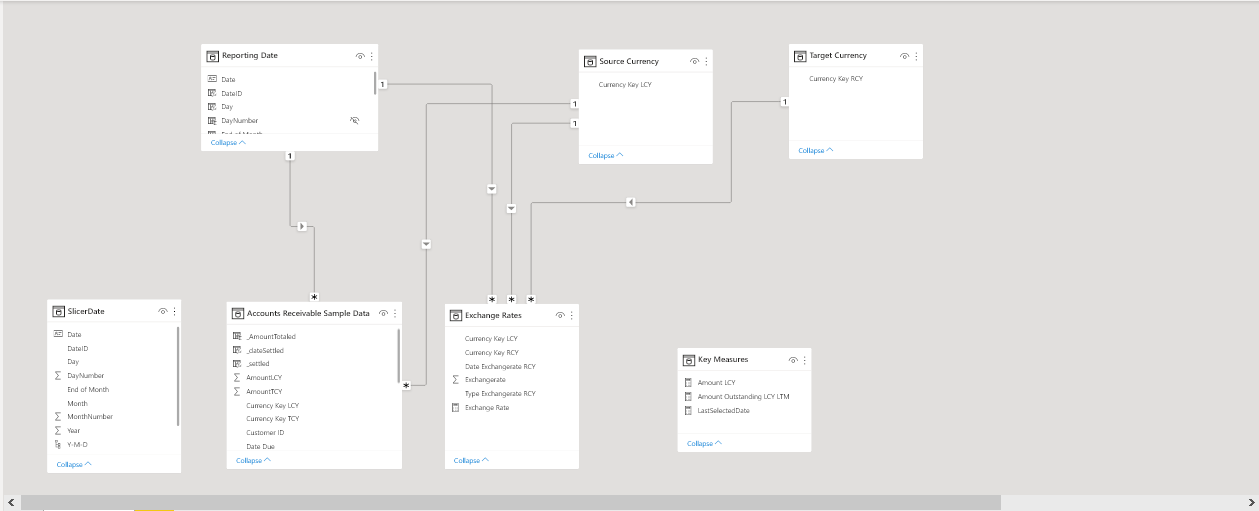1259x511 pixels.
Task: Click the SlicerDate table header icon
Action: point(58,312)
